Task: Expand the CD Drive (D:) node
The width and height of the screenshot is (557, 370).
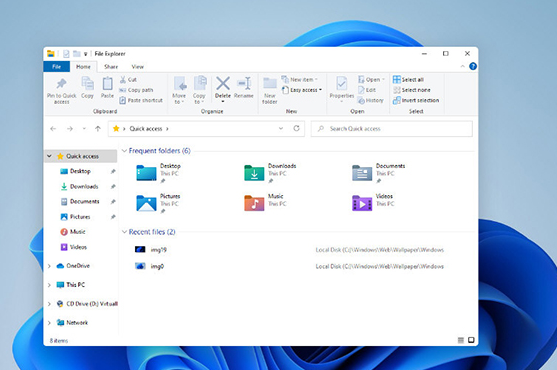Action: coord(49,304)
